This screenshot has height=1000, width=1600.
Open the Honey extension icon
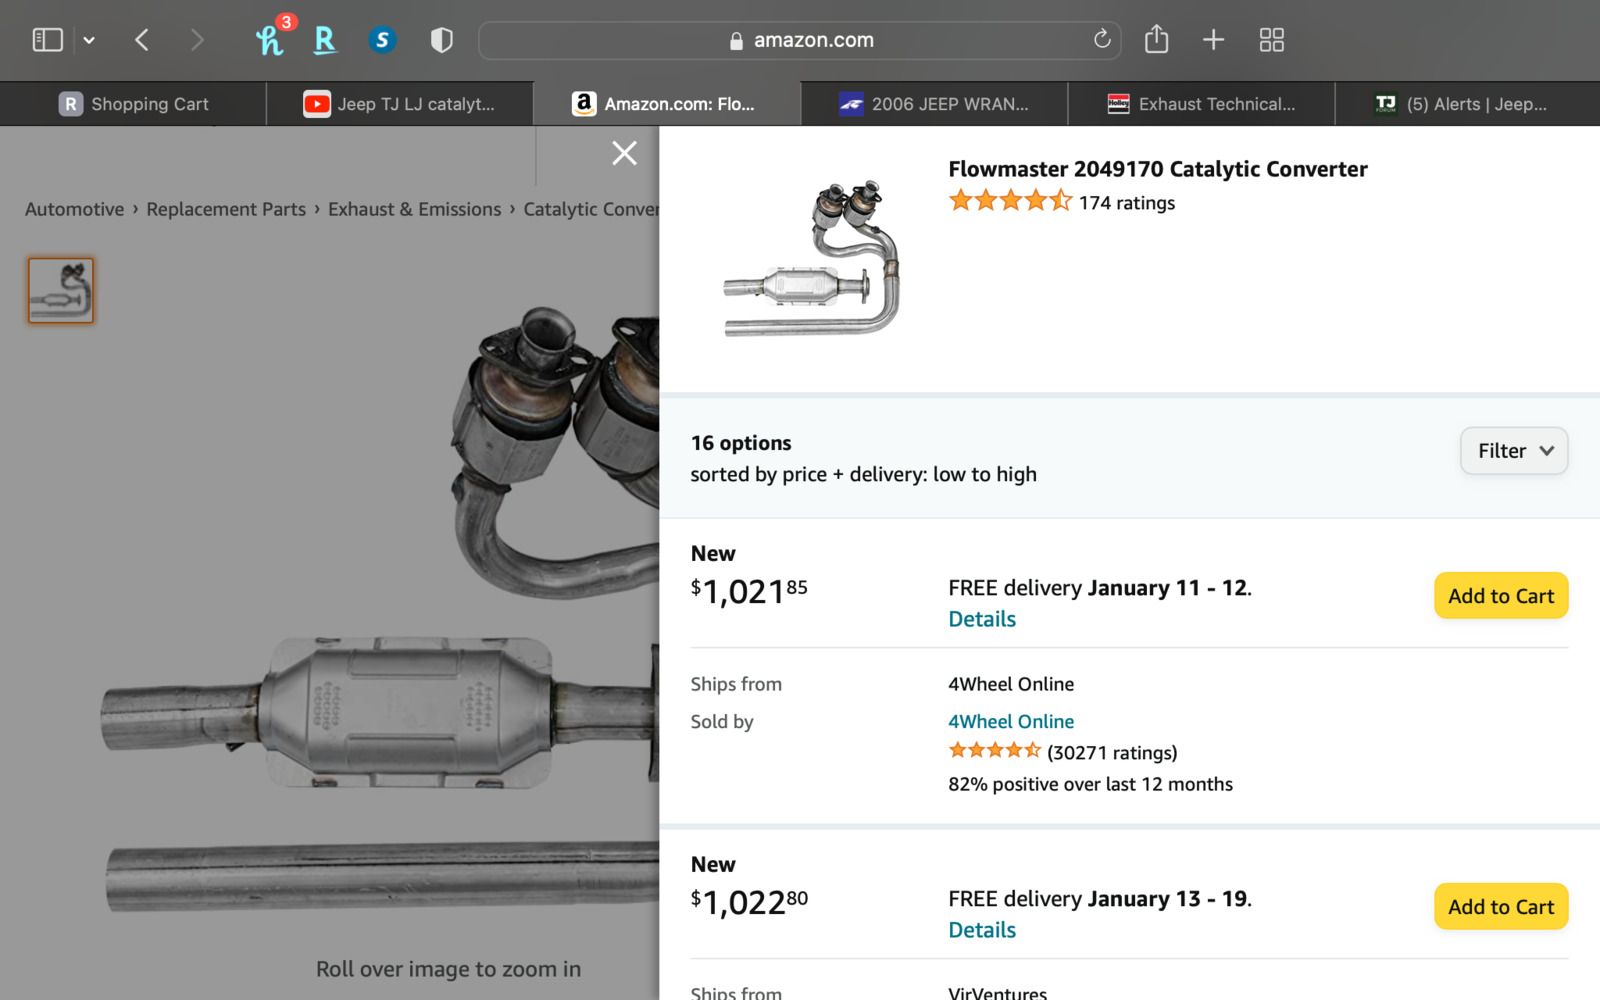point(269,40)
